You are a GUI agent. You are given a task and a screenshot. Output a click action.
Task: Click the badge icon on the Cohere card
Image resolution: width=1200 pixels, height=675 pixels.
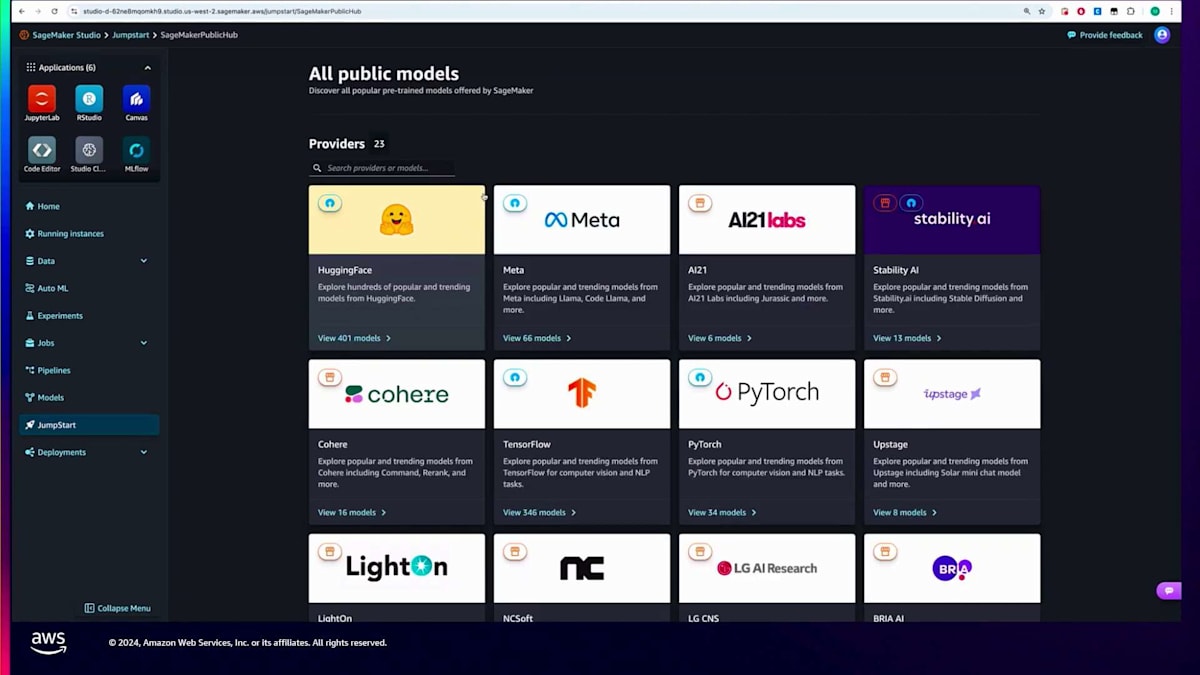tap(330, 377)
